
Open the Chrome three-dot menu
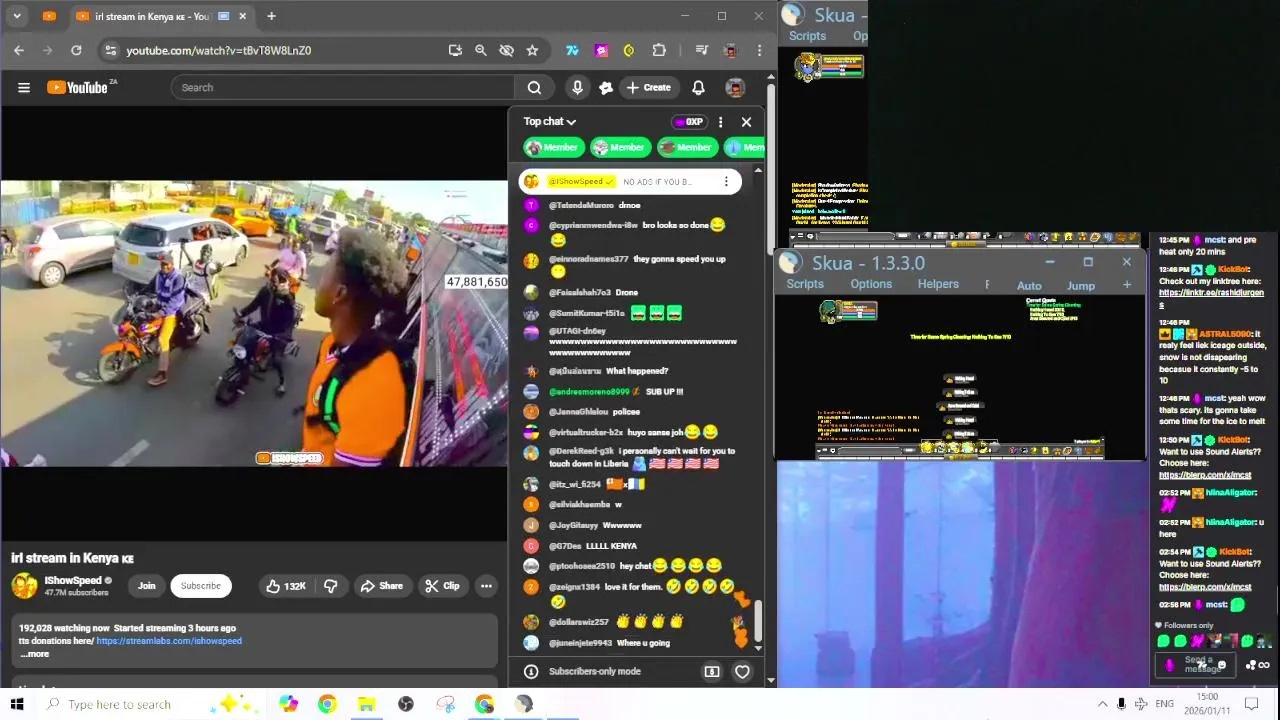[759, 50]
